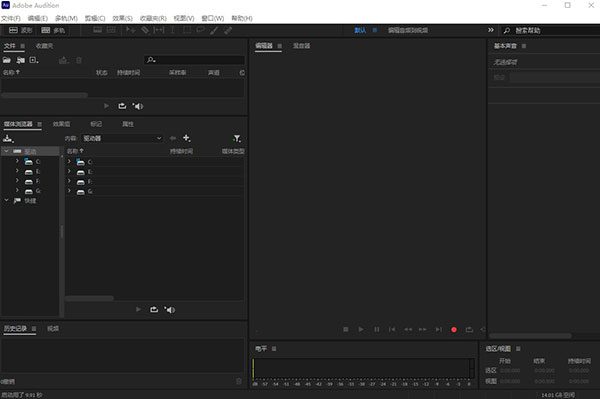Expand C: drive in contents list
600x399 pixels.
pos(69,161)
